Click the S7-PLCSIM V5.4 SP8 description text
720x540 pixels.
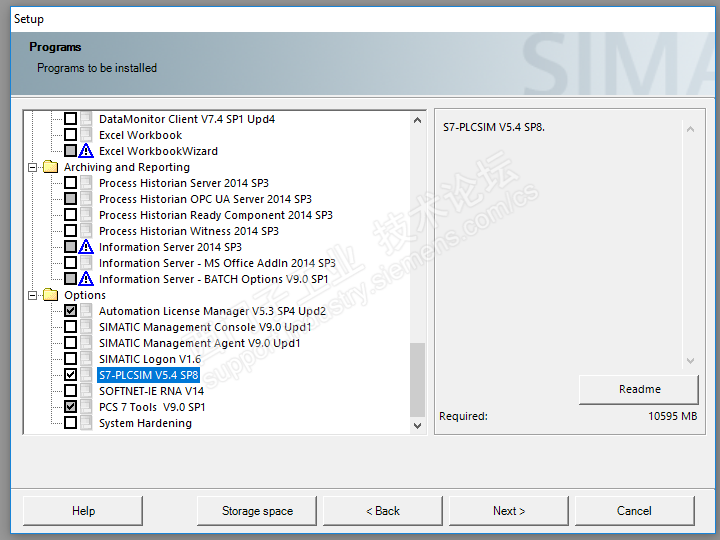(x=494, y=127)
